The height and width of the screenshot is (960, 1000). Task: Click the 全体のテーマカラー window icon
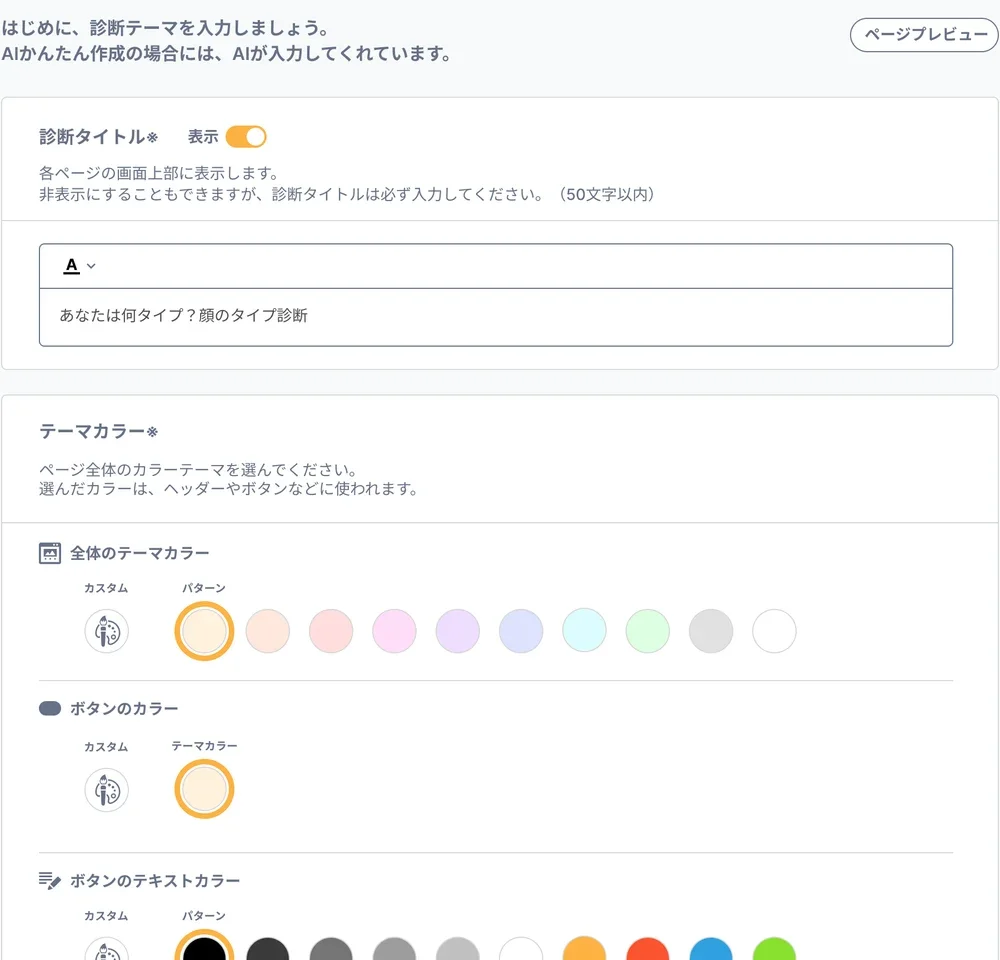click(x=50, y=553)
